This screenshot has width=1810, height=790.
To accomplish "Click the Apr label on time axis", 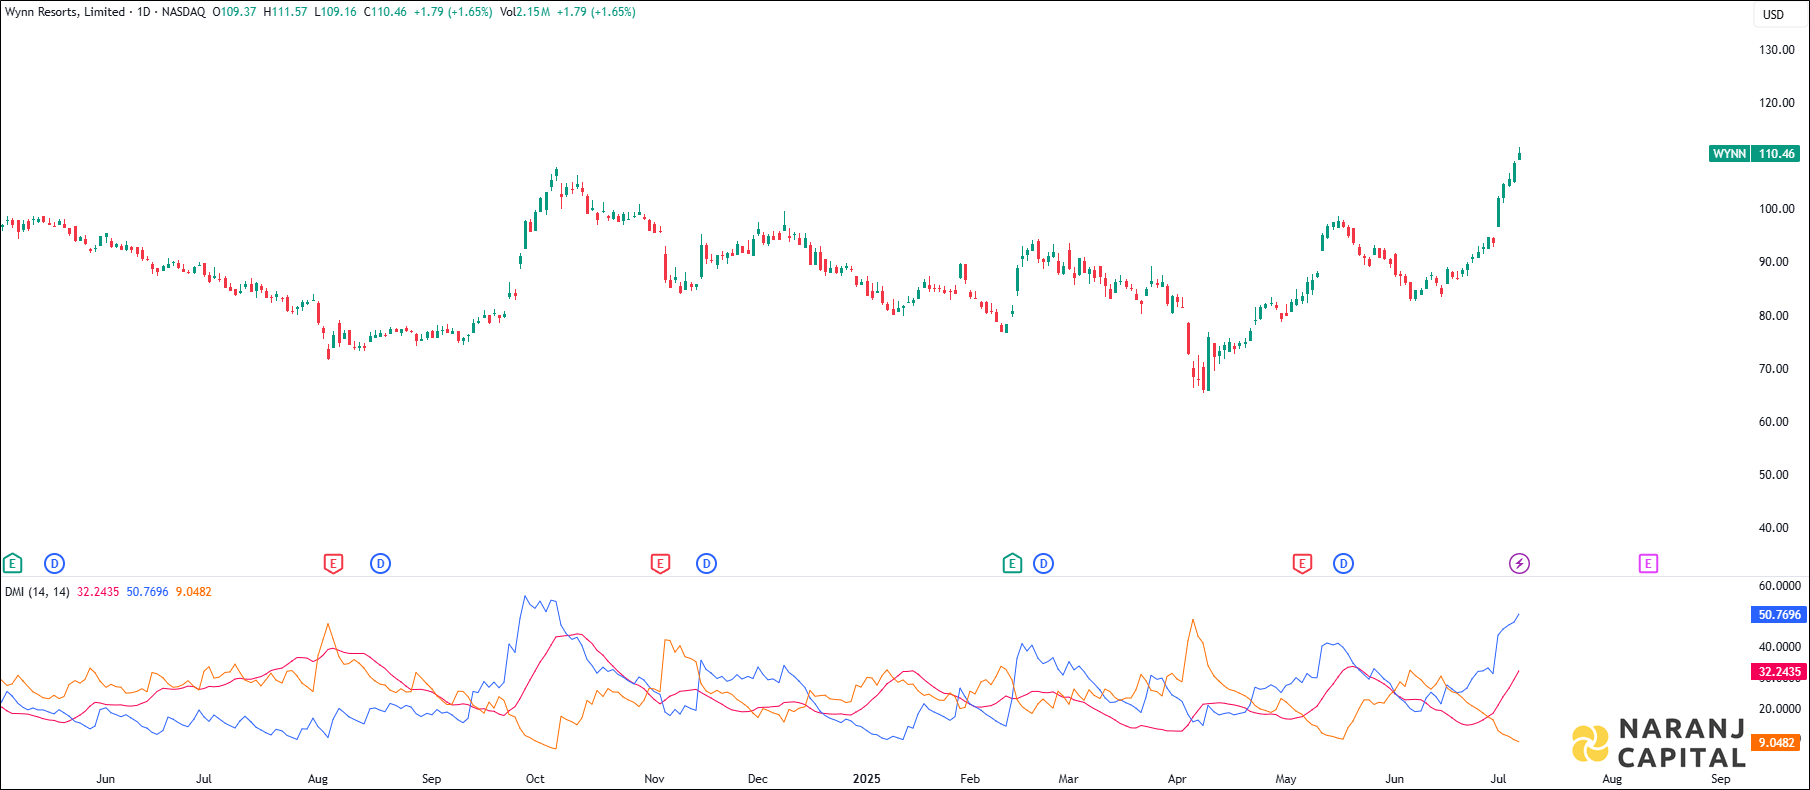I will [x=1177, y=779].
